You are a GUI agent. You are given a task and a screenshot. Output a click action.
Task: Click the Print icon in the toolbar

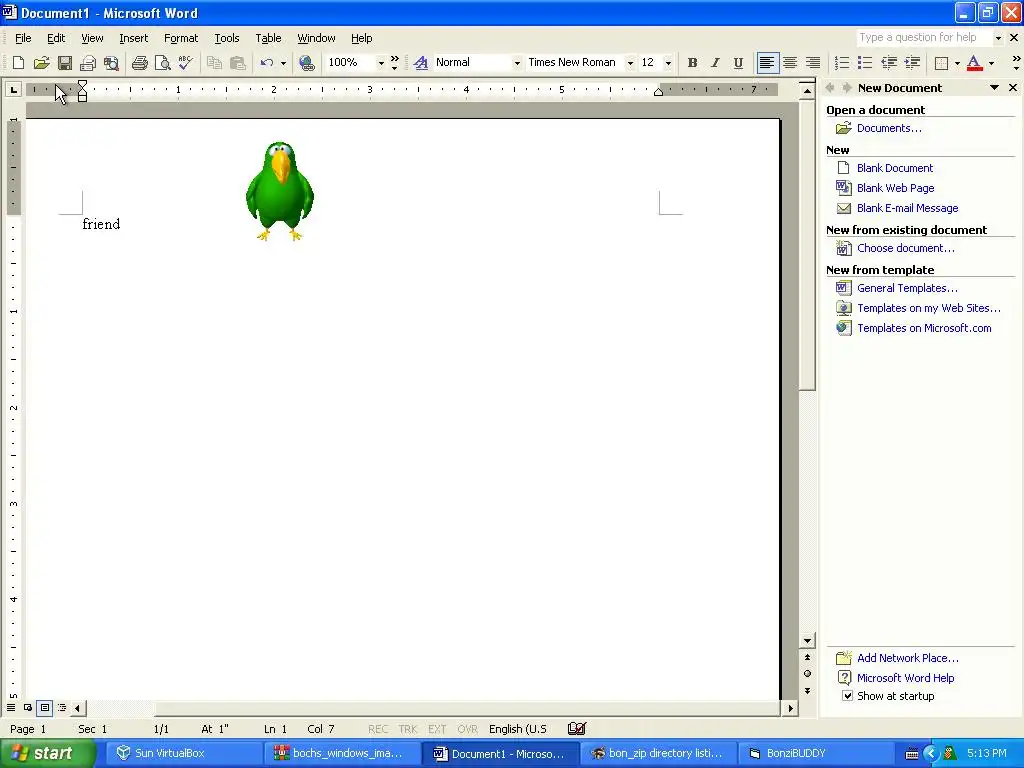coord(140,63)
